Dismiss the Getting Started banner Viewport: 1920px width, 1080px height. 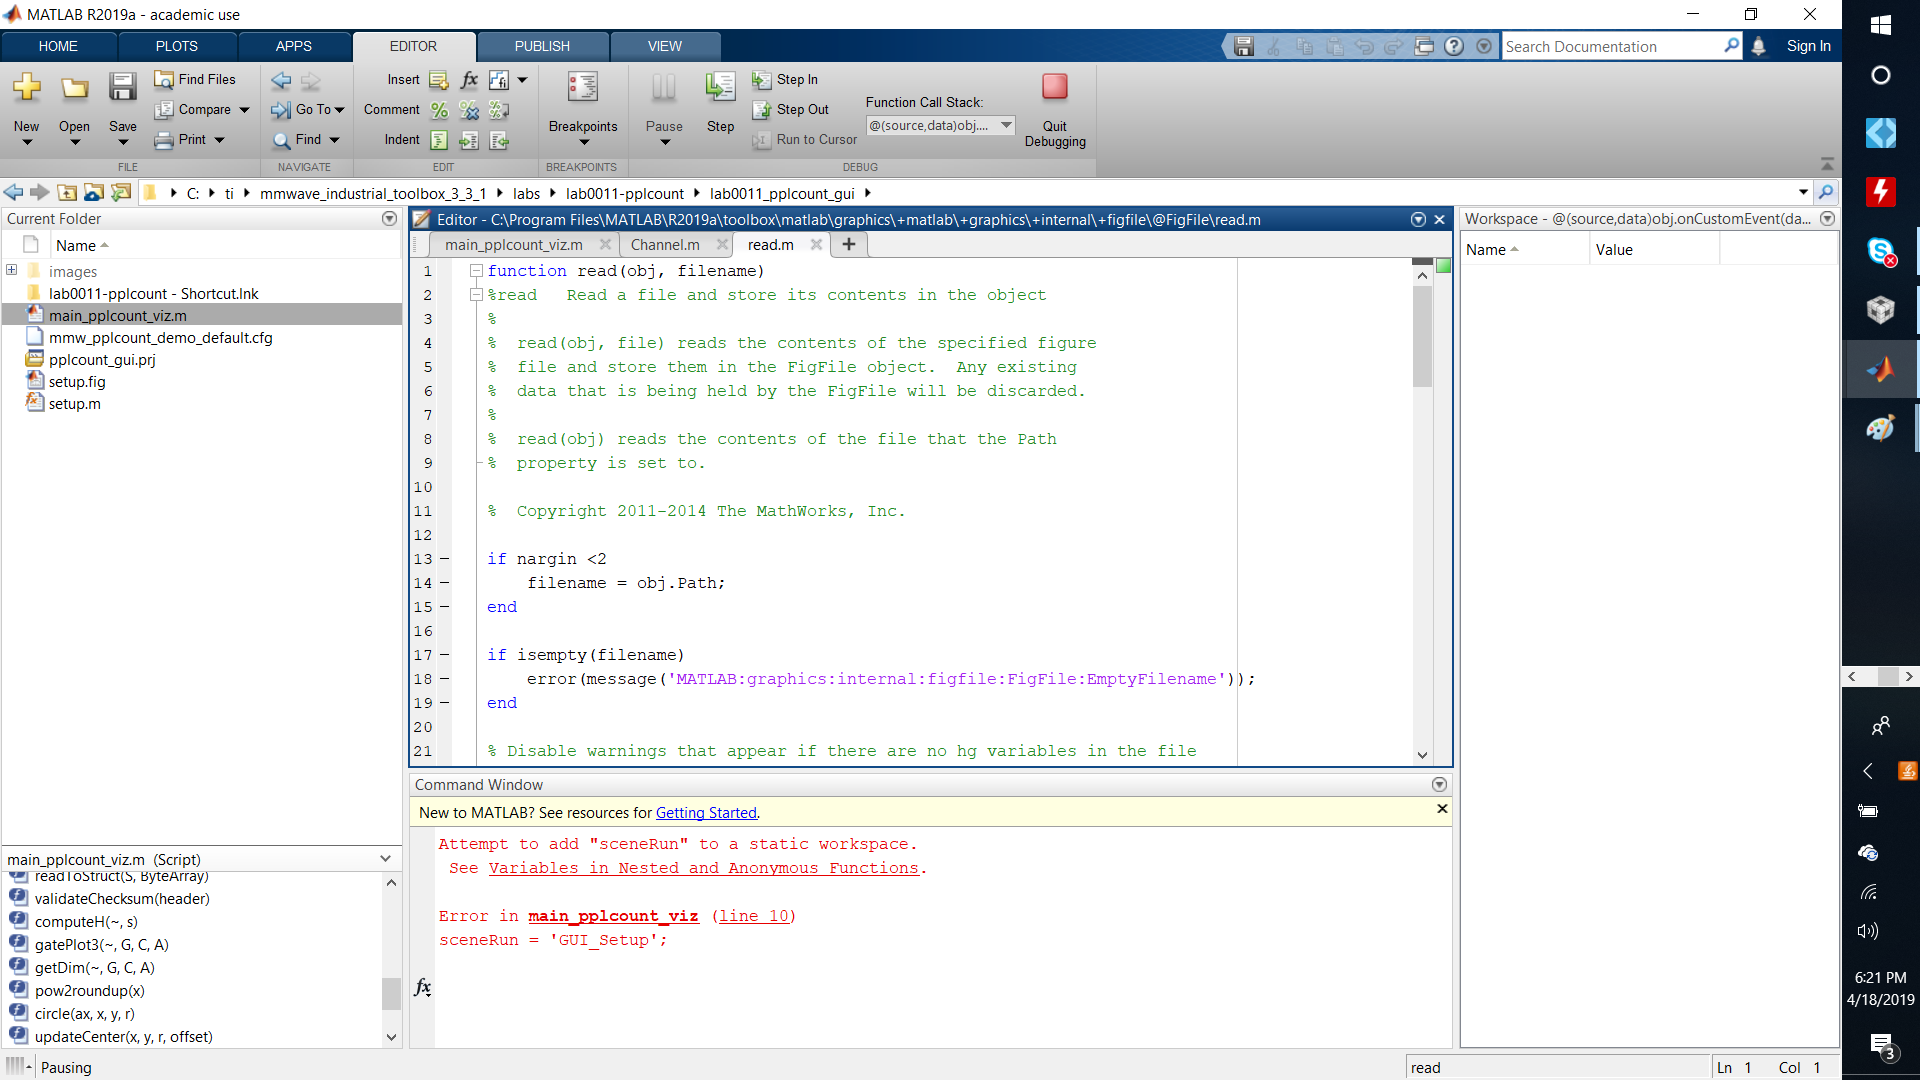[1442, 808]
